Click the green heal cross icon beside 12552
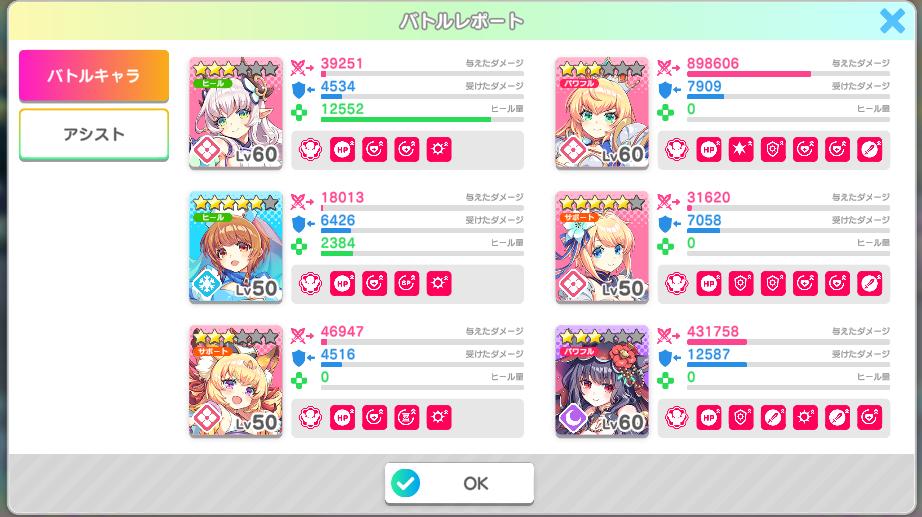The image size is (922, 517). pos(299,112)
